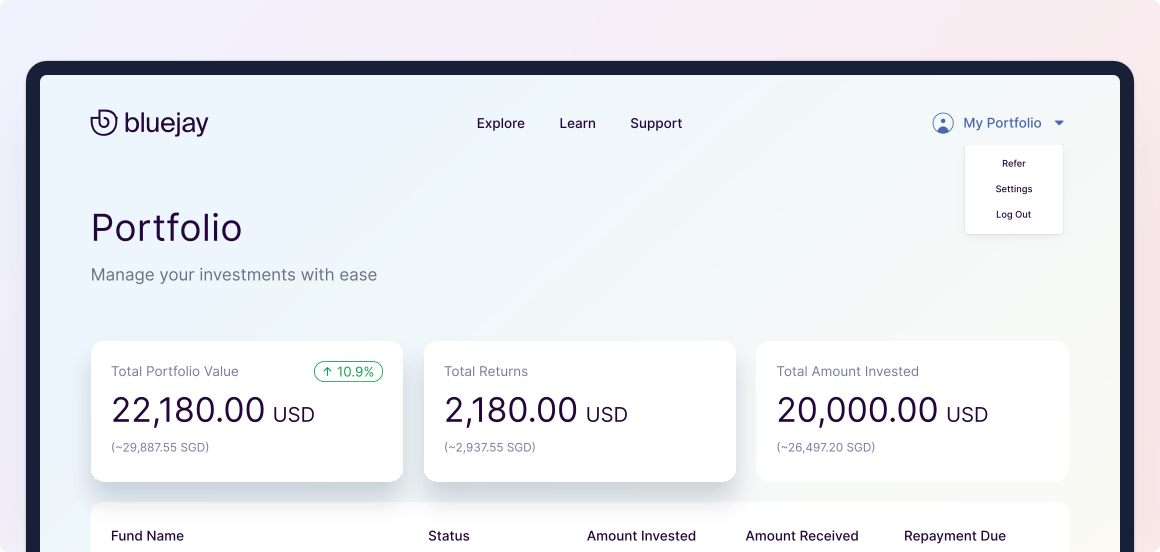Open the Explore navigation item
This screenshot has width=1160, height=552.
(x=501, y=124)
